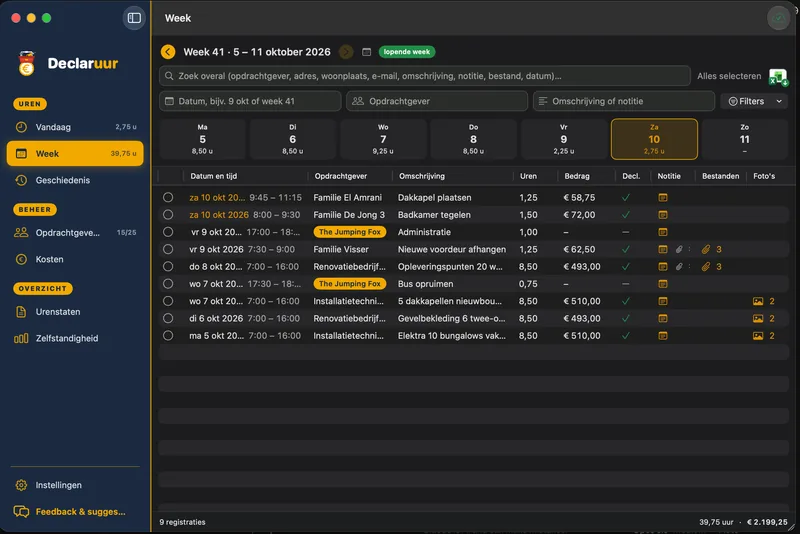
Task: Select Zo 11 day tab
Action: tap(744, 139)
